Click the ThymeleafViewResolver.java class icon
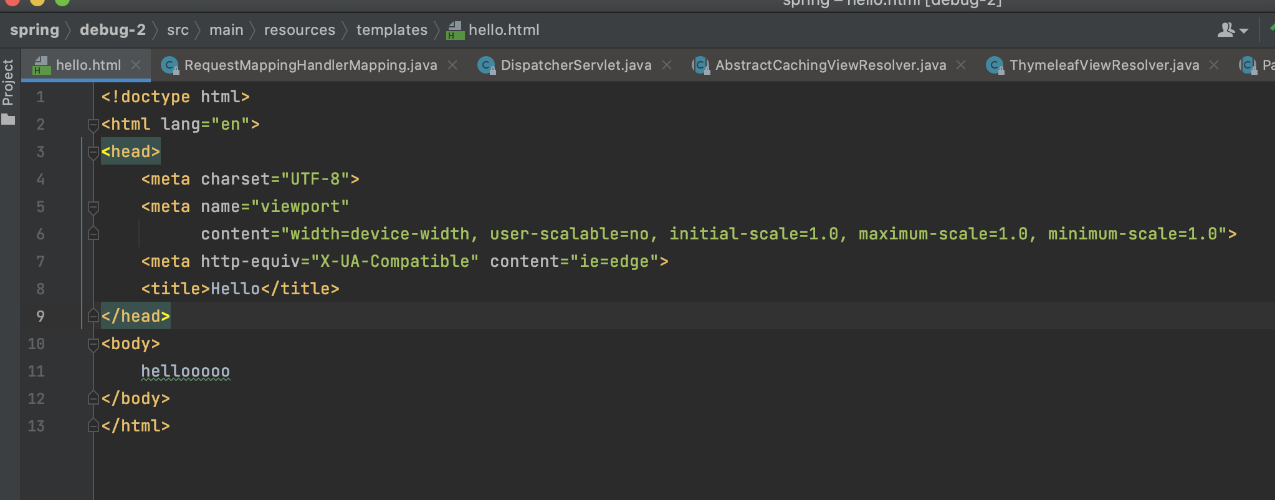Image resolution: width=1275 pixels, height=500 pixels. point(994,66)
